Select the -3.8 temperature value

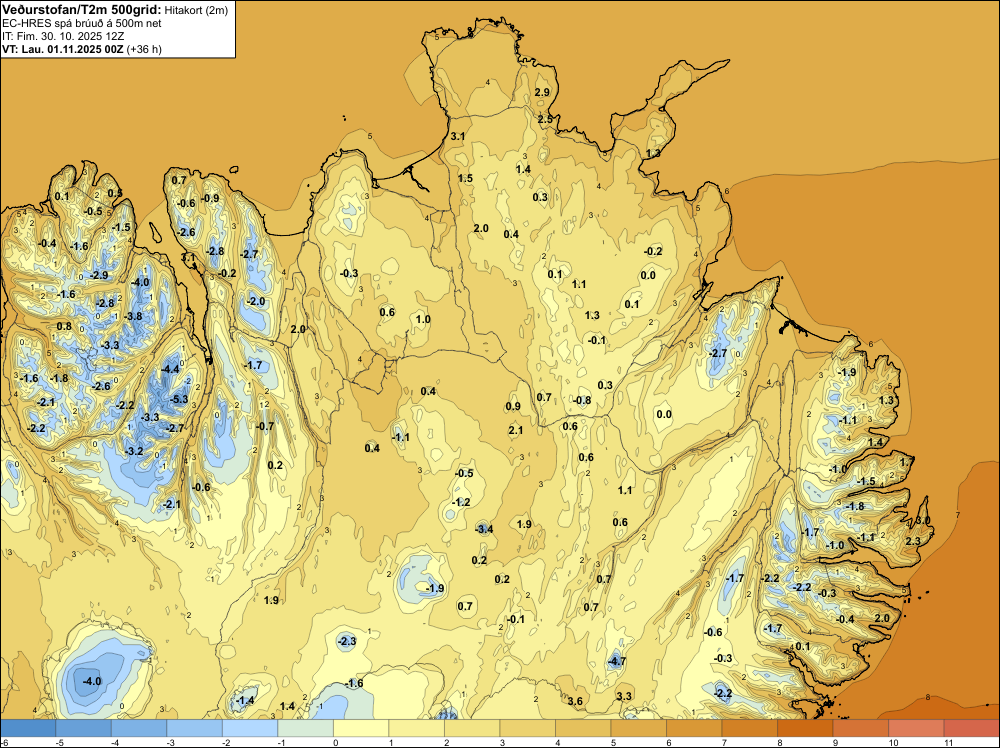tap(133, 316)
